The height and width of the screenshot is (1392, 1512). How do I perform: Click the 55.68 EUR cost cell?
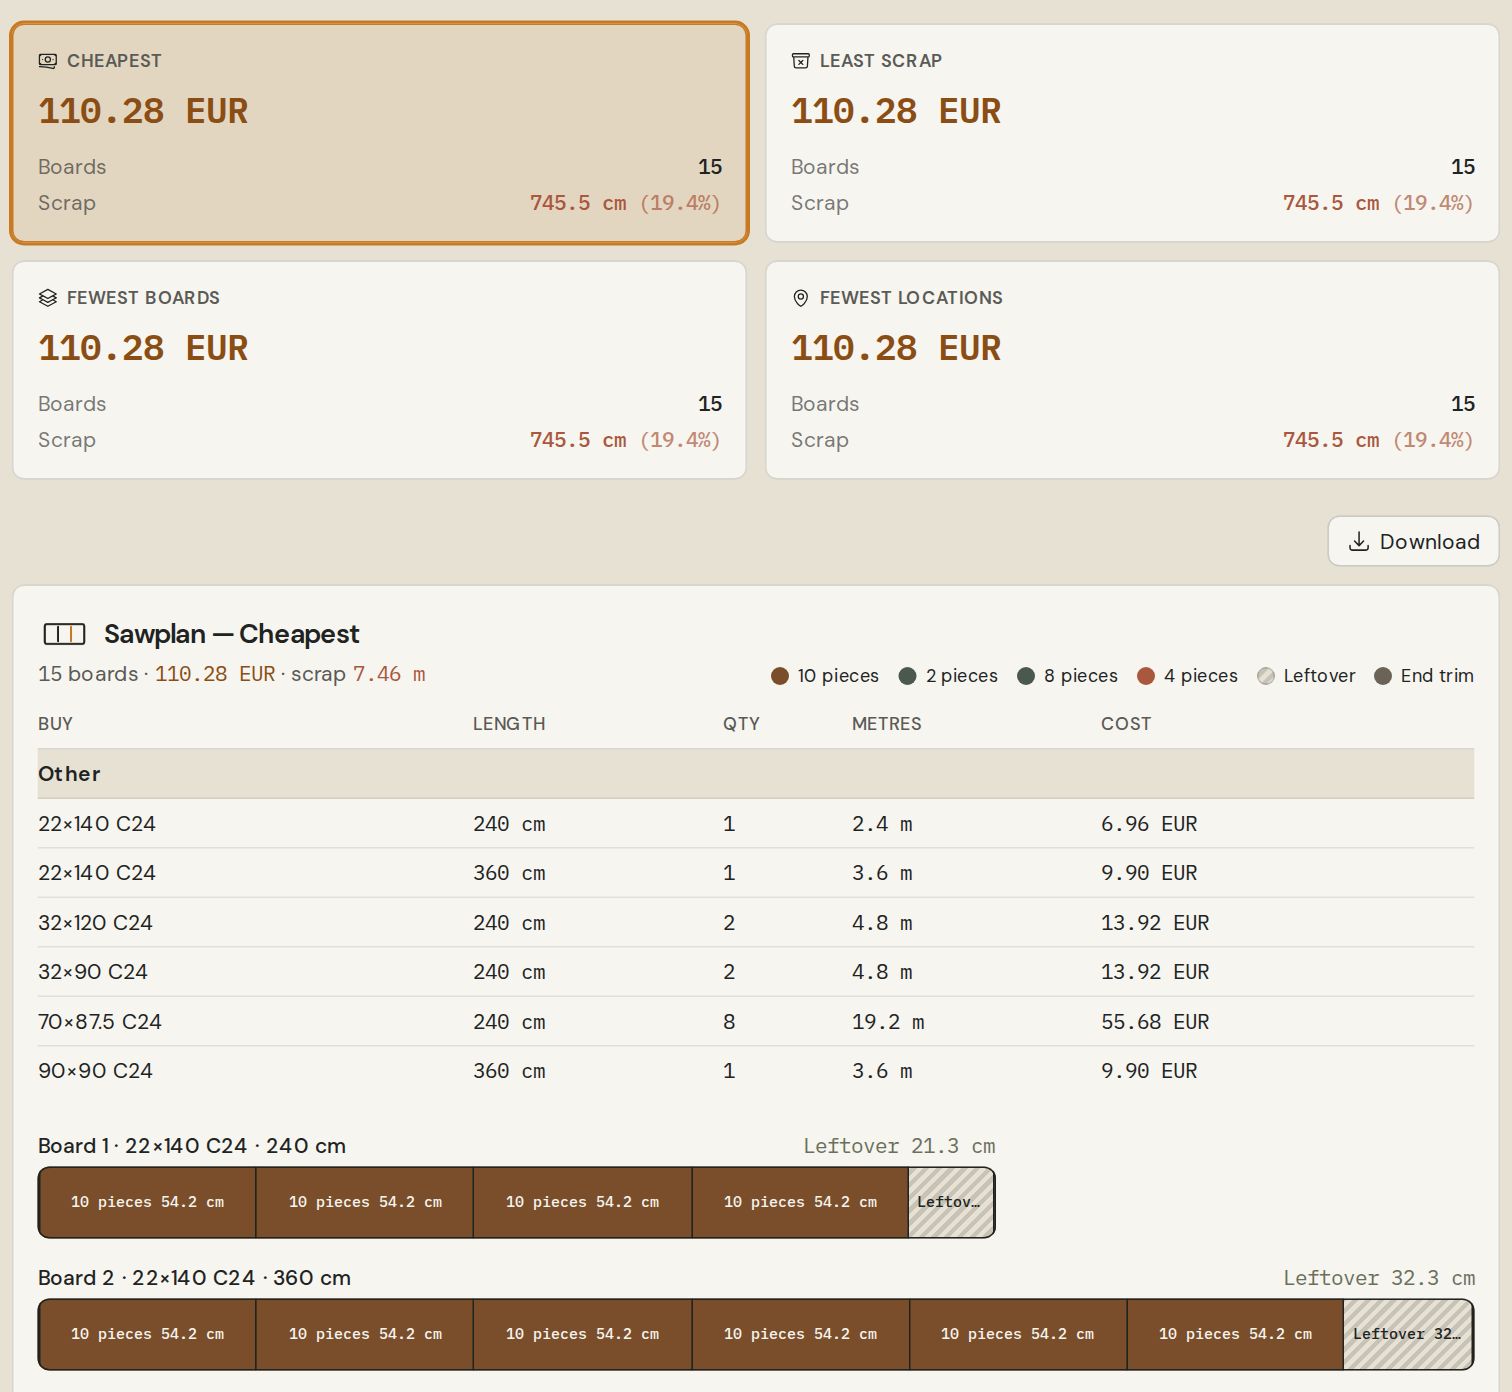(x=1155, y=1022)
